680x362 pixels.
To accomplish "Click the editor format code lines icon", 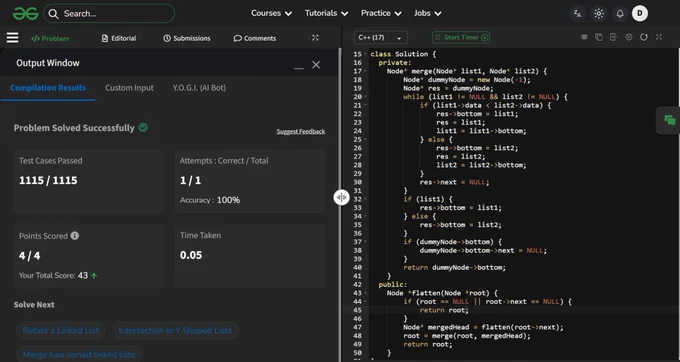I will click(584, 37).
